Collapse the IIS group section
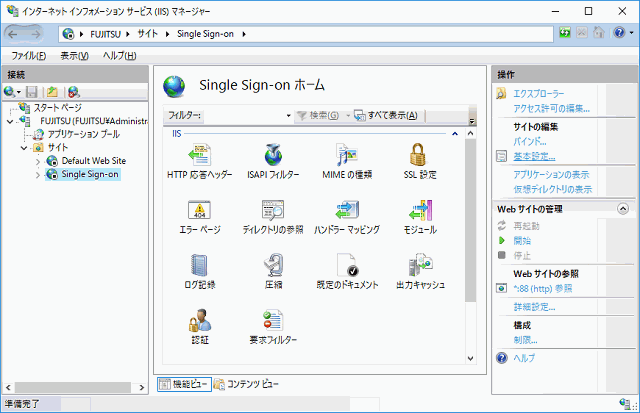Viewport: 640px width, 413px height. [455, 134]
